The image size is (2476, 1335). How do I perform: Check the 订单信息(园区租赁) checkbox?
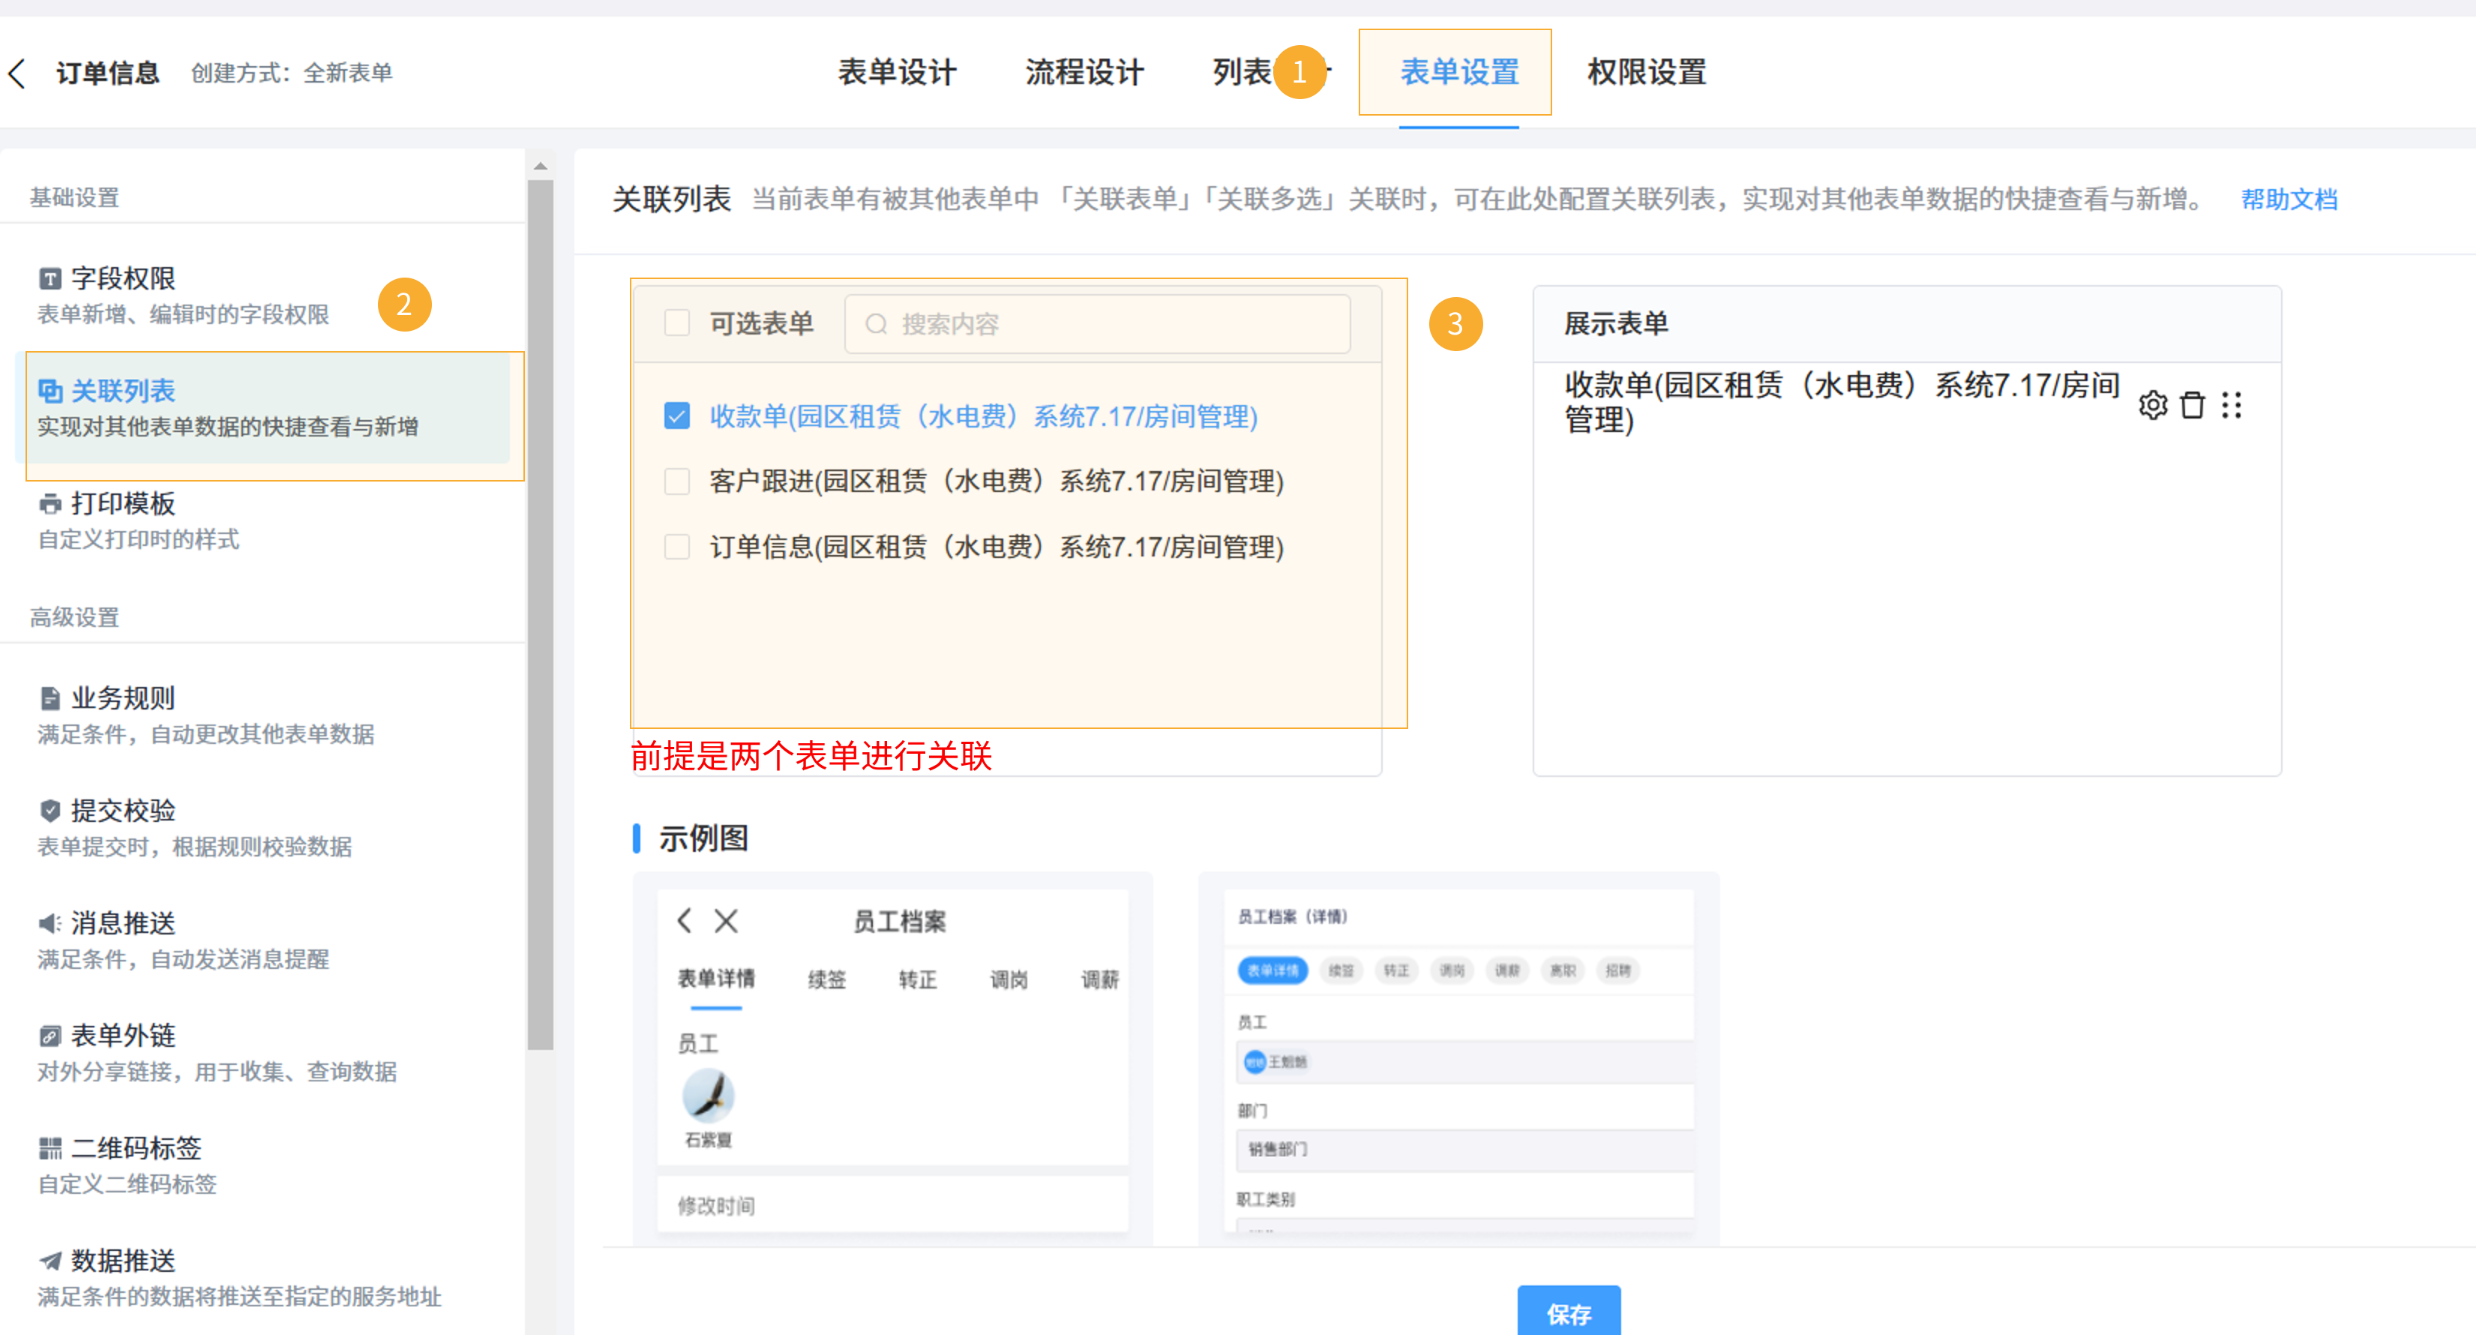(677, 547)
